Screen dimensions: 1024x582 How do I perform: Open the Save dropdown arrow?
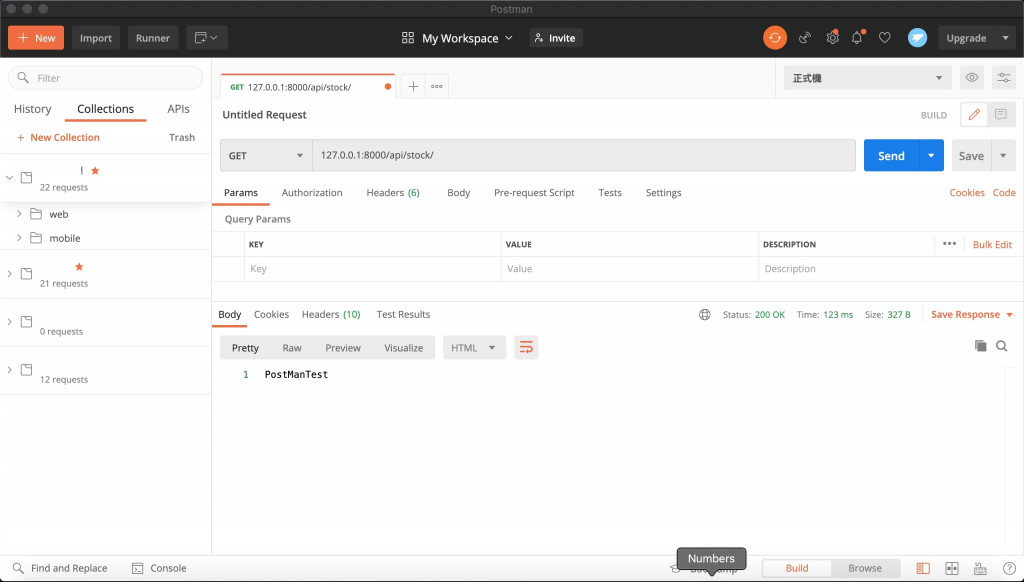1004,155
